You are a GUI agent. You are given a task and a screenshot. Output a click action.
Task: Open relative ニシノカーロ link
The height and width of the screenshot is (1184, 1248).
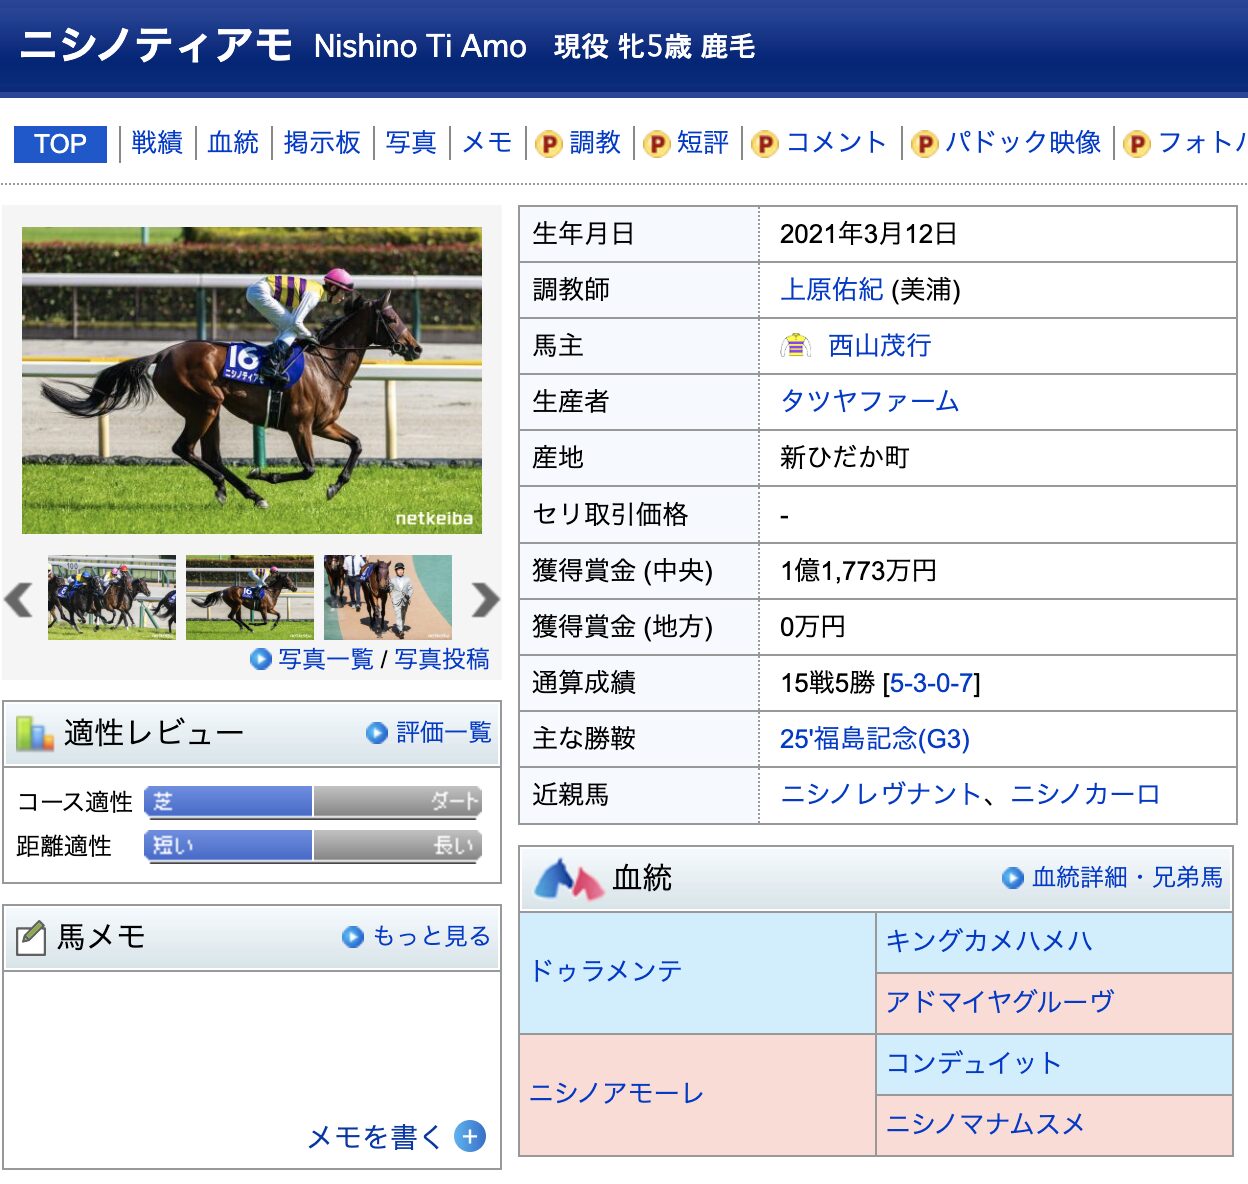coord(1086,795)
